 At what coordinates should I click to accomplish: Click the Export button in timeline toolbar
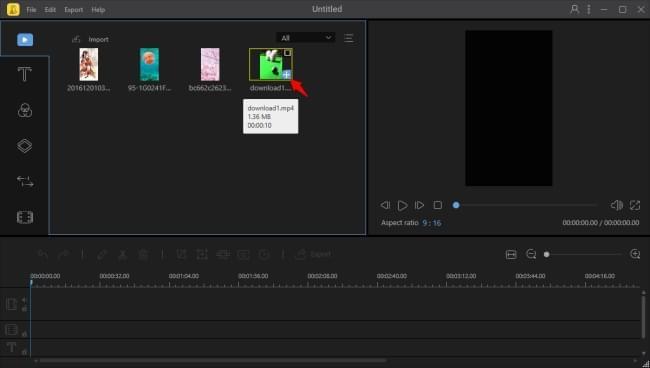[x=313, y=254]
